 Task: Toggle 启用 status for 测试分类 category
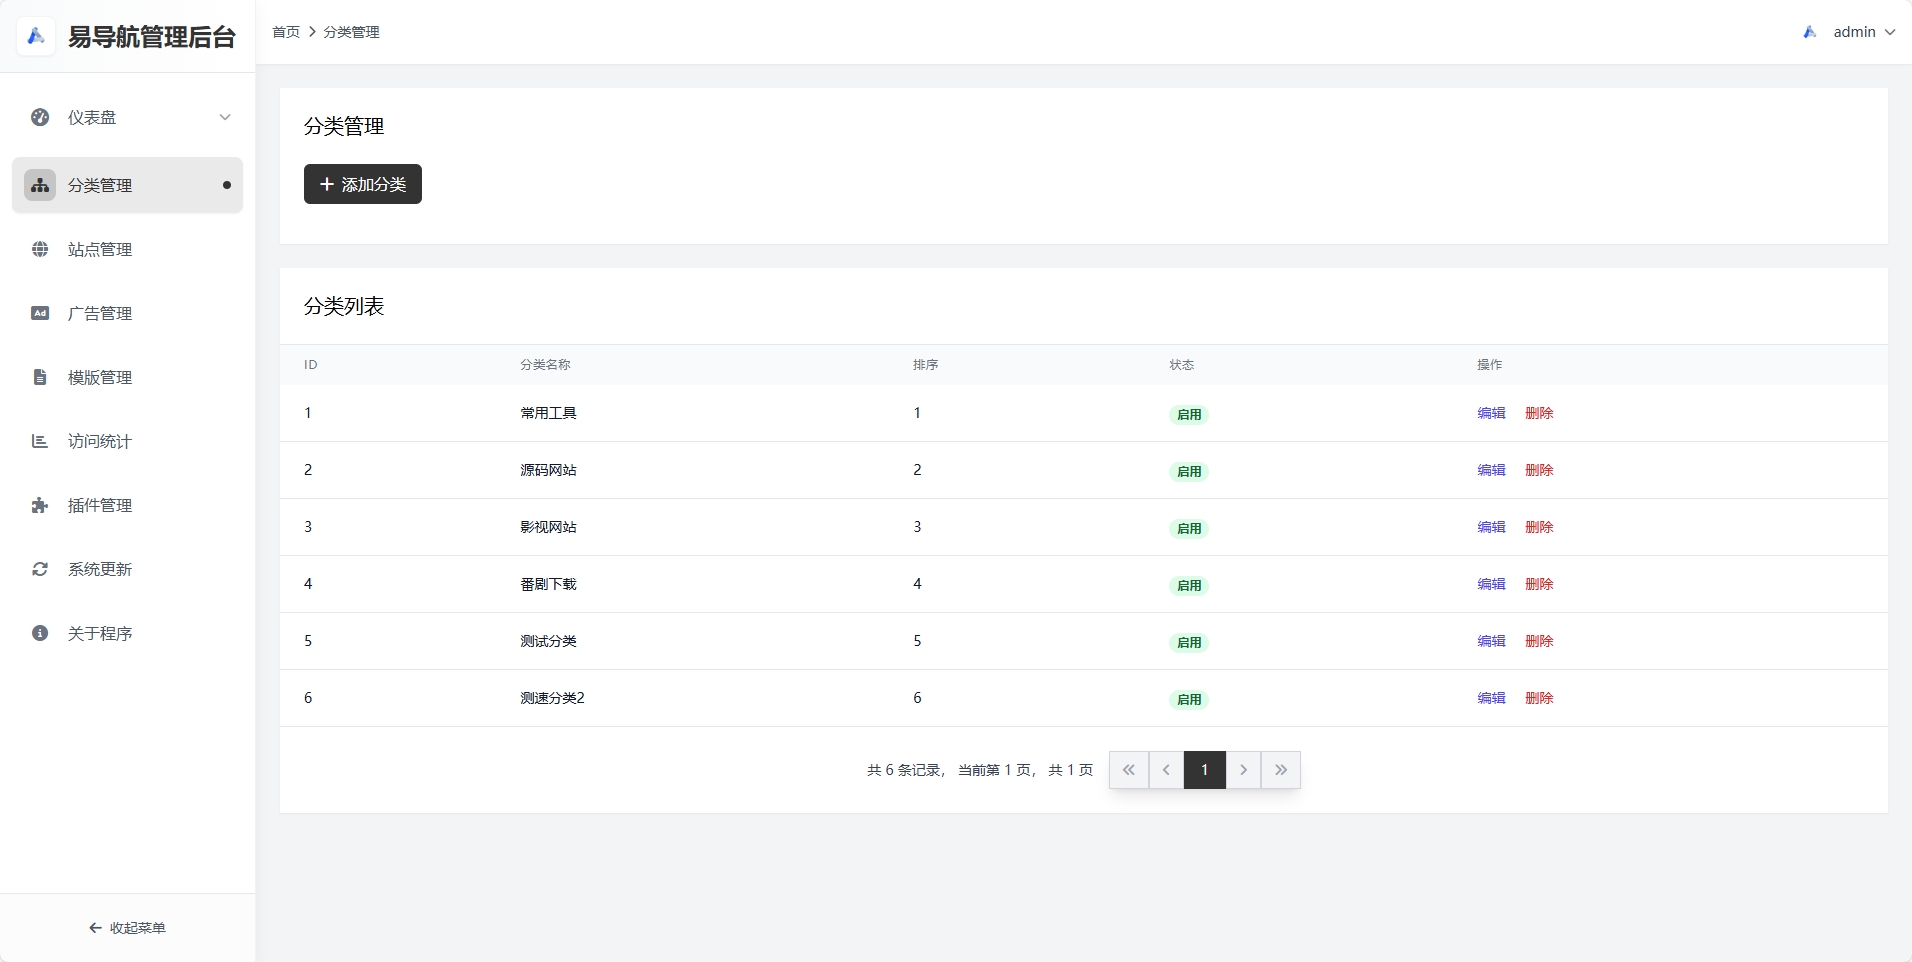point(1189,642)
